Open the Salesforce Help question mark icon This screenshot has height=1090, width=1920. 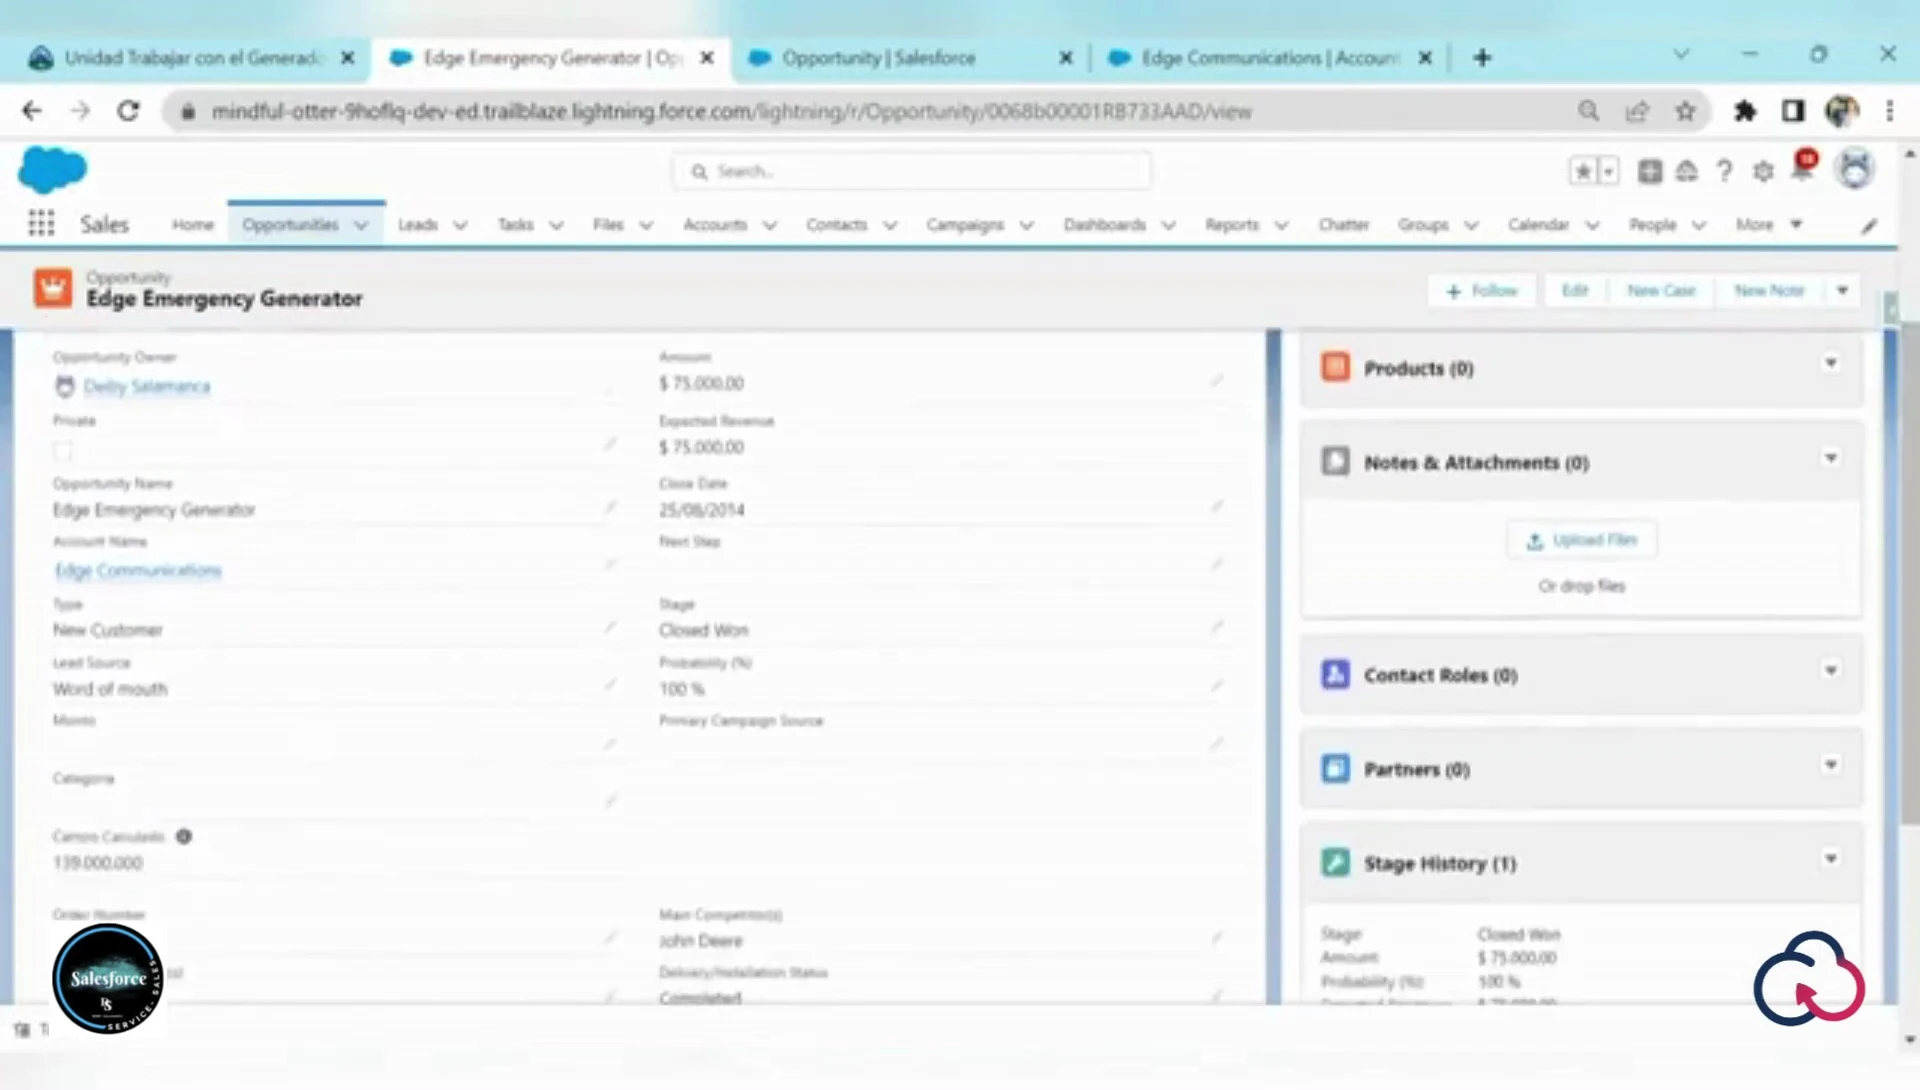1724,172
